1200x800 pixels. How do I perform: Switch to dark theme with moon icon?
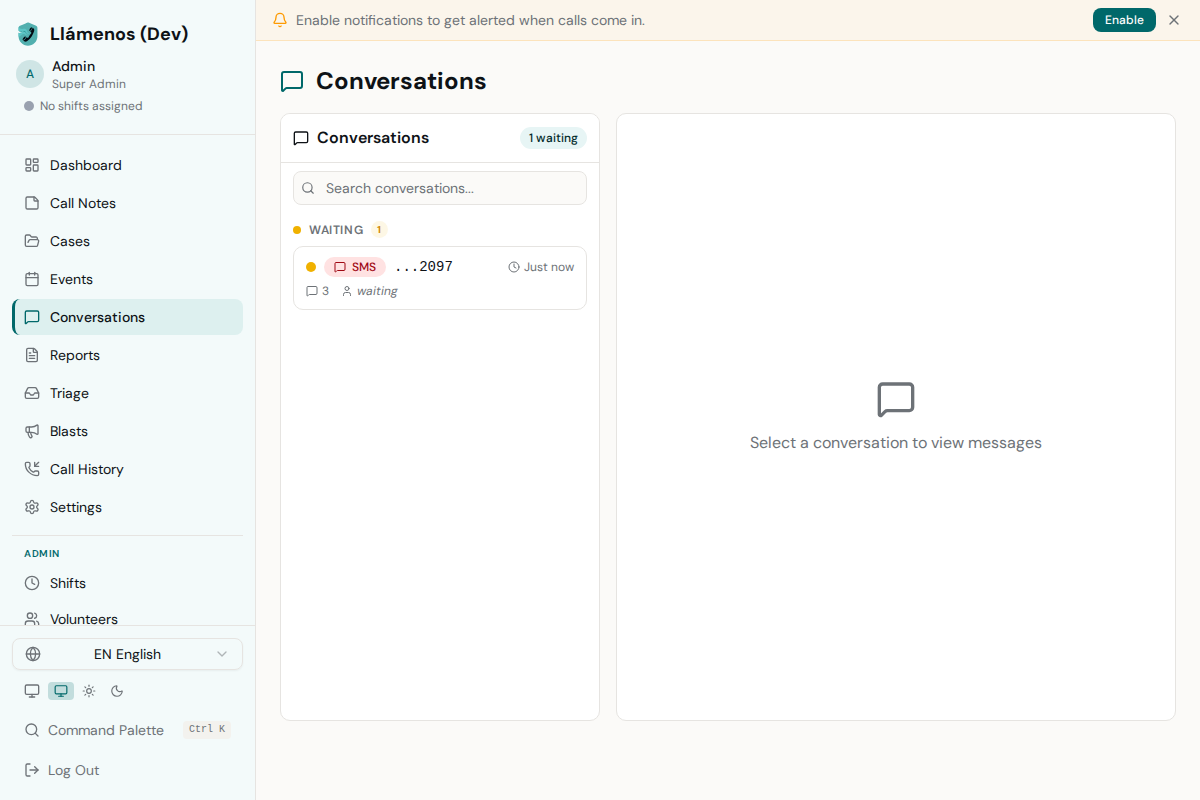pyautogui.click(x=117, y=691)
